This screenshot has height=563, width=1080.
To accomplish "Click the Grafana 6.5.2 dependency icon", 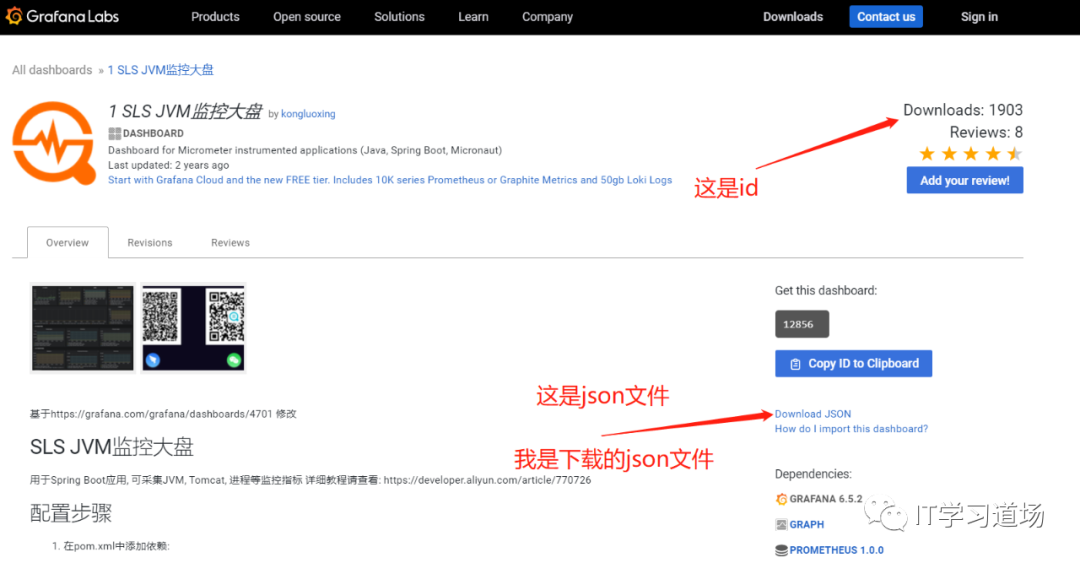I will pyautogui.click(x=781, y=499).
